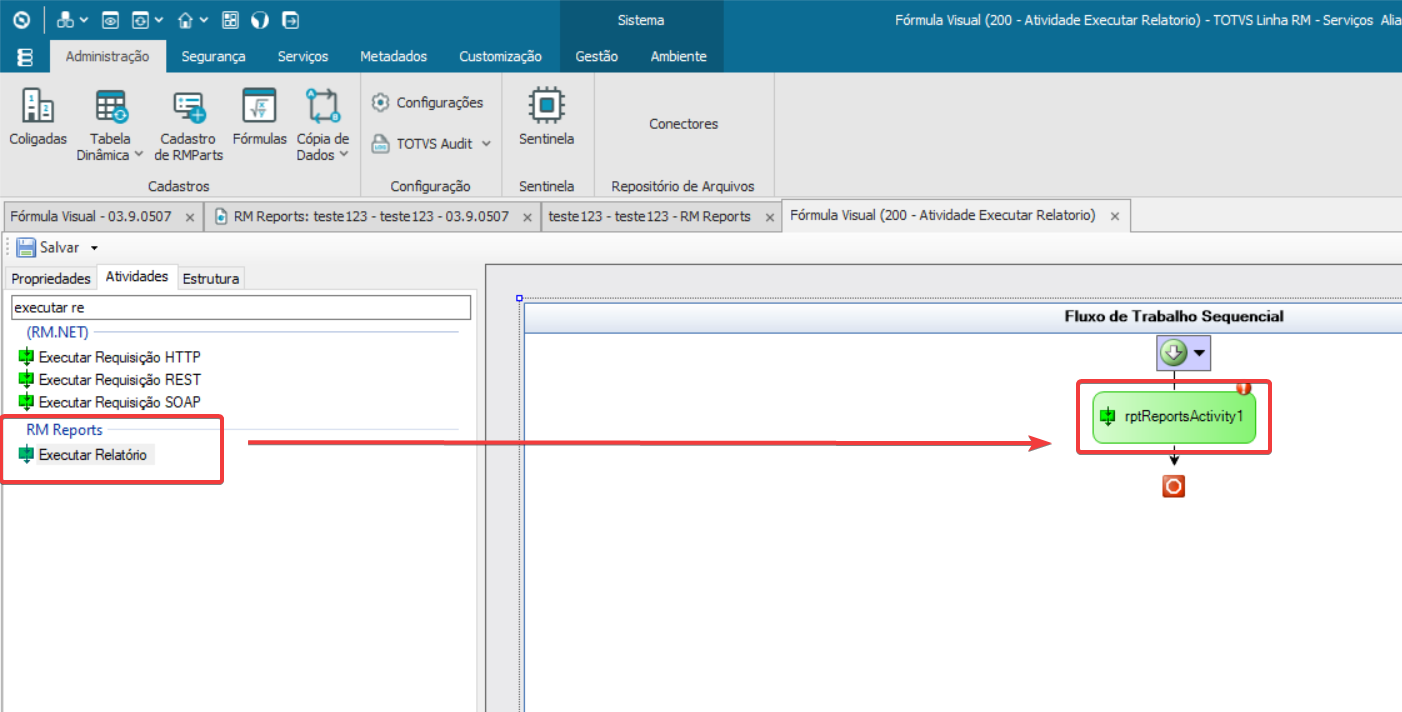Open the Metadados ribbon tab
The width and height of the screenshot is (1402, 712).
pyautogui.click(x=393, y=57)
